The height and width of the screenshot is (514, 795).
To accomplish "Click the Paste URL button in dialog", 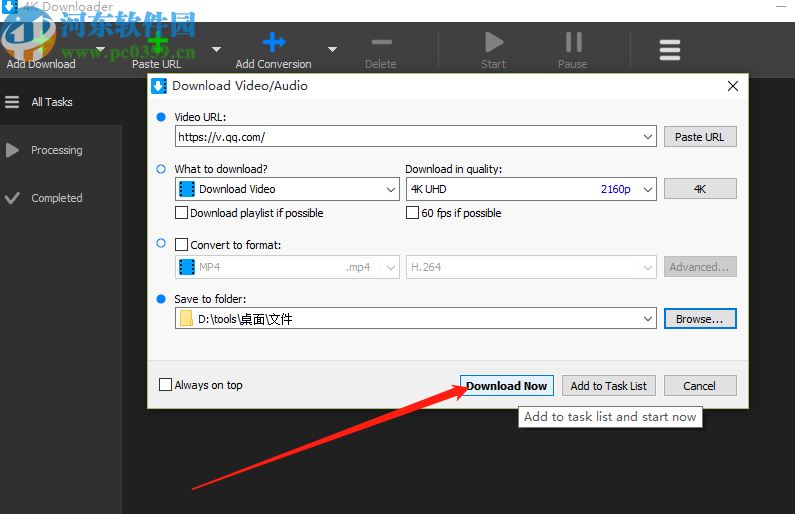I will click(700, 137).
